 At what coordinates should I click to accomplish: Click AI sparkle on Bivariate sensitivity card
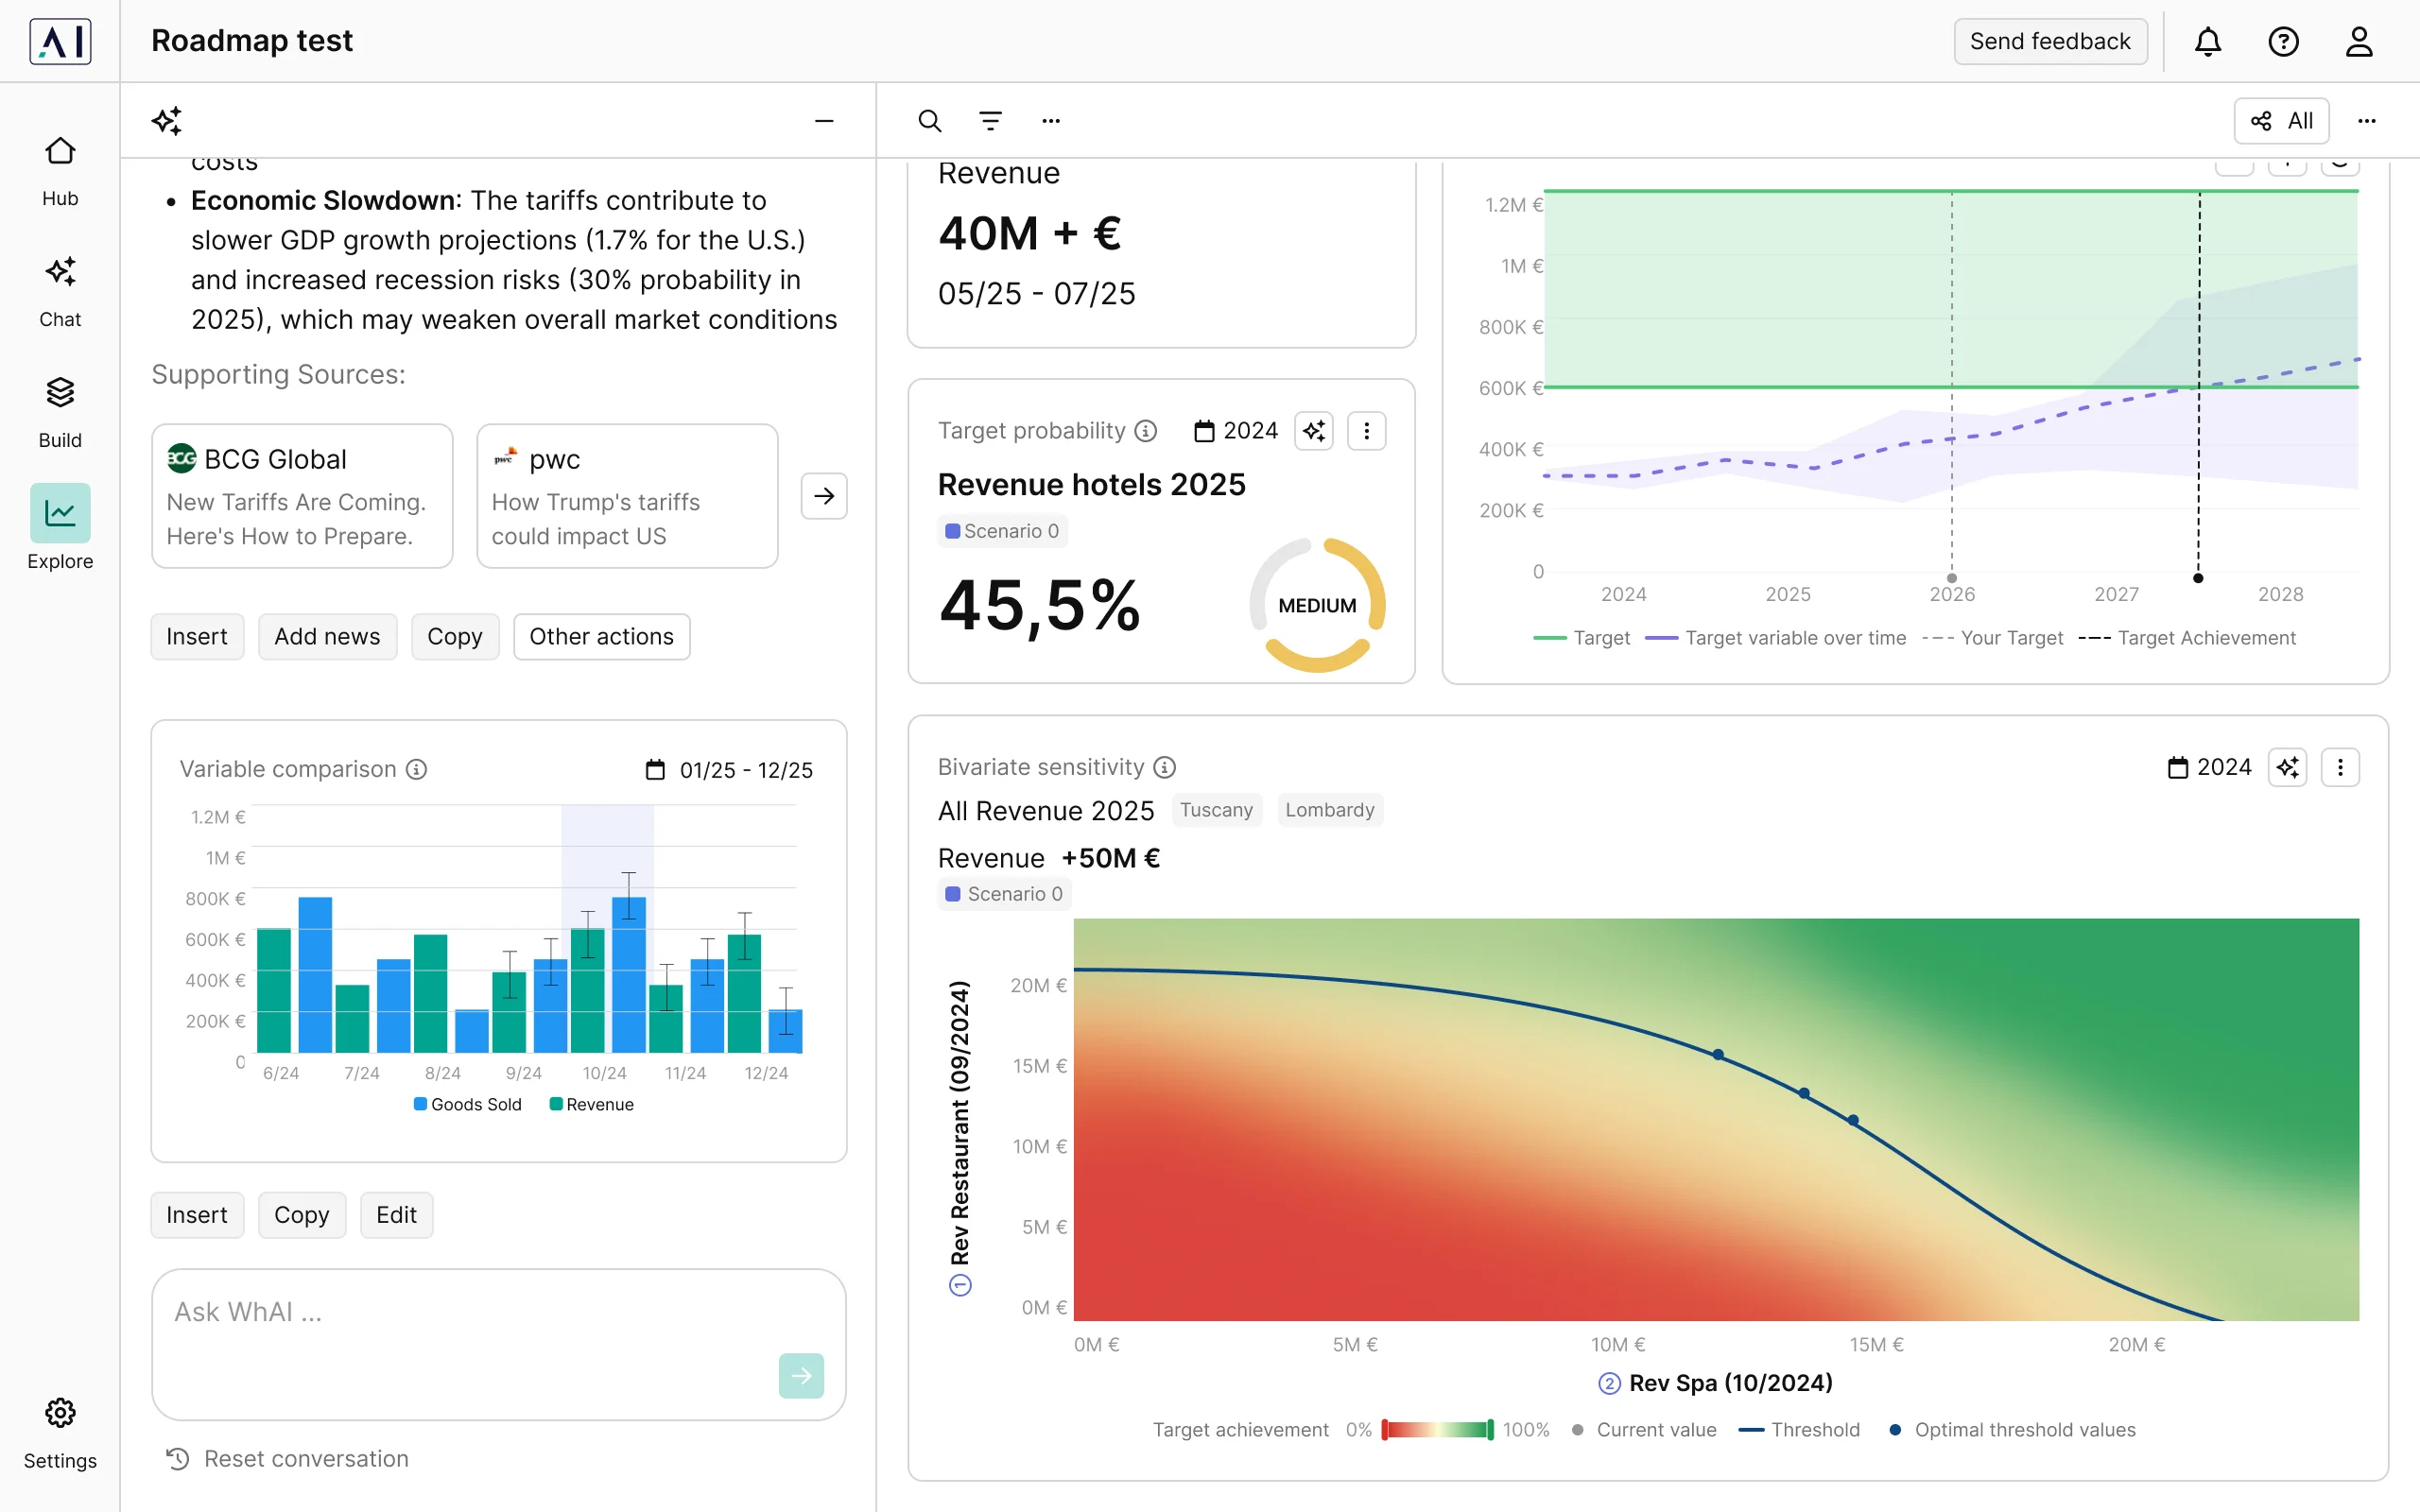[2287, 767]
